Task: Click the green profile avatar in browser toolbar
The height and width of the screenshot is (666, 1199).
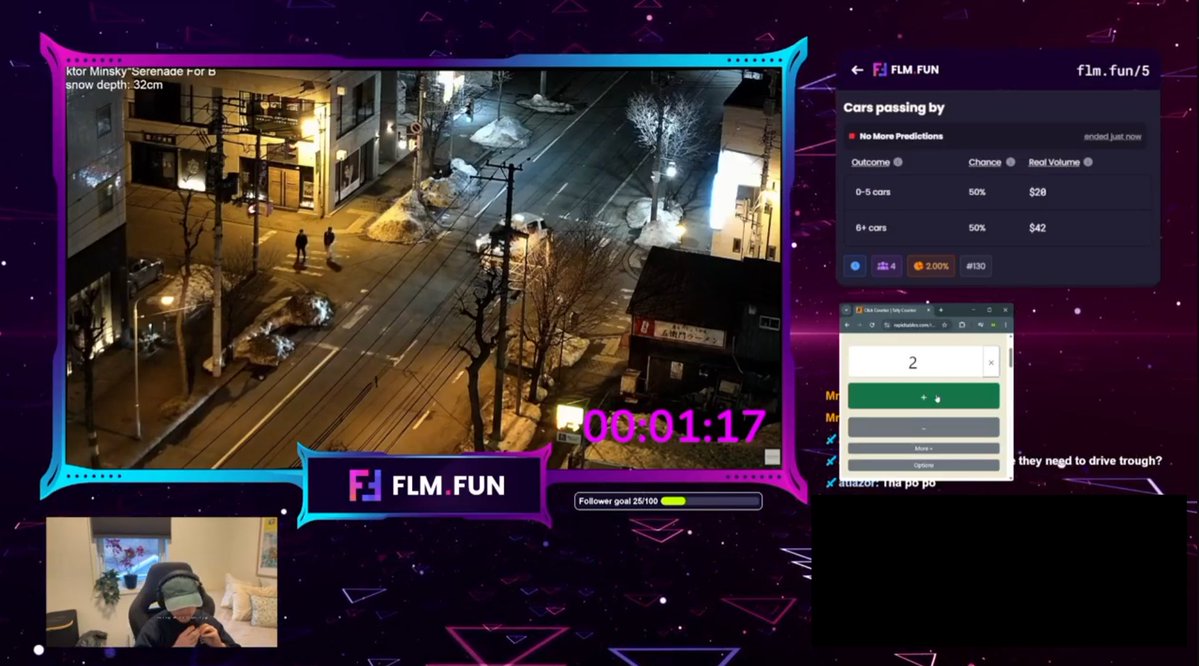Action: pyautogui.click(x=993, y=325)
